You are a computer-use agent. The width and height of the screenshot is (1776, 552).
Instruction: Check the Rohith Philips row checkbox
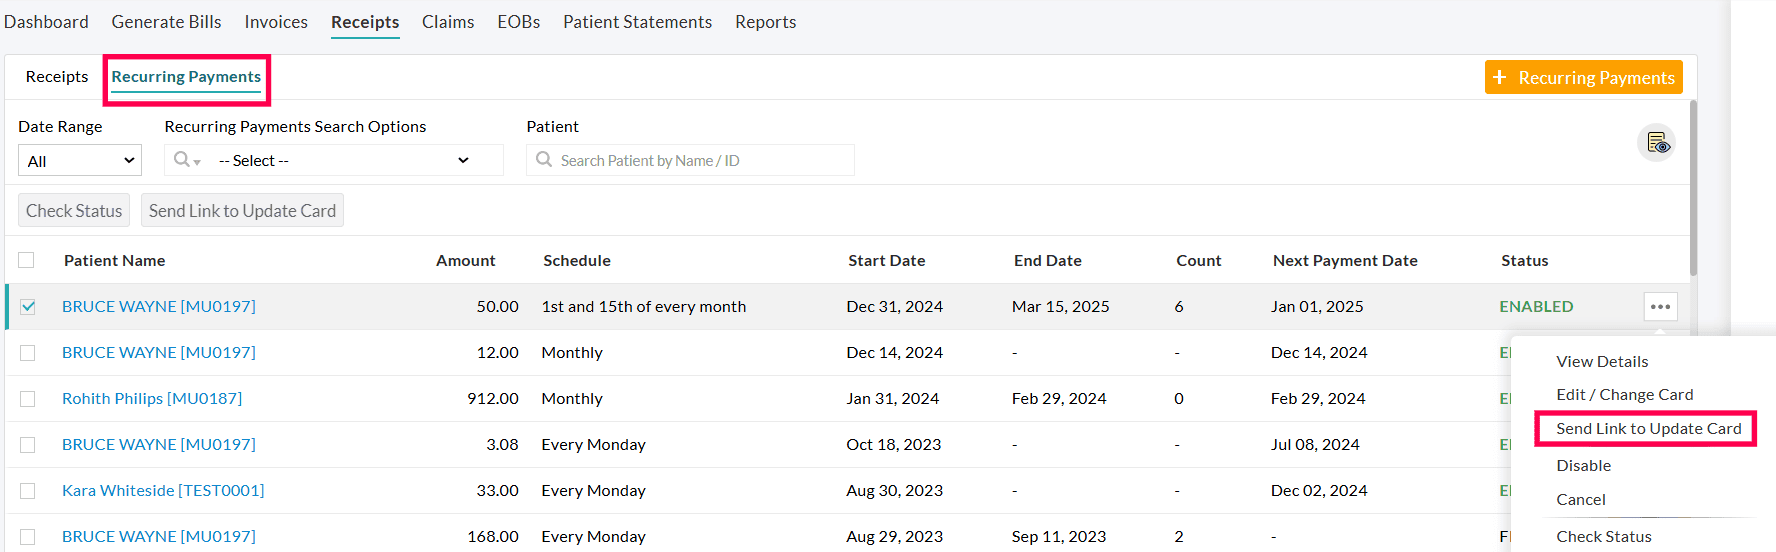(28, 399)
